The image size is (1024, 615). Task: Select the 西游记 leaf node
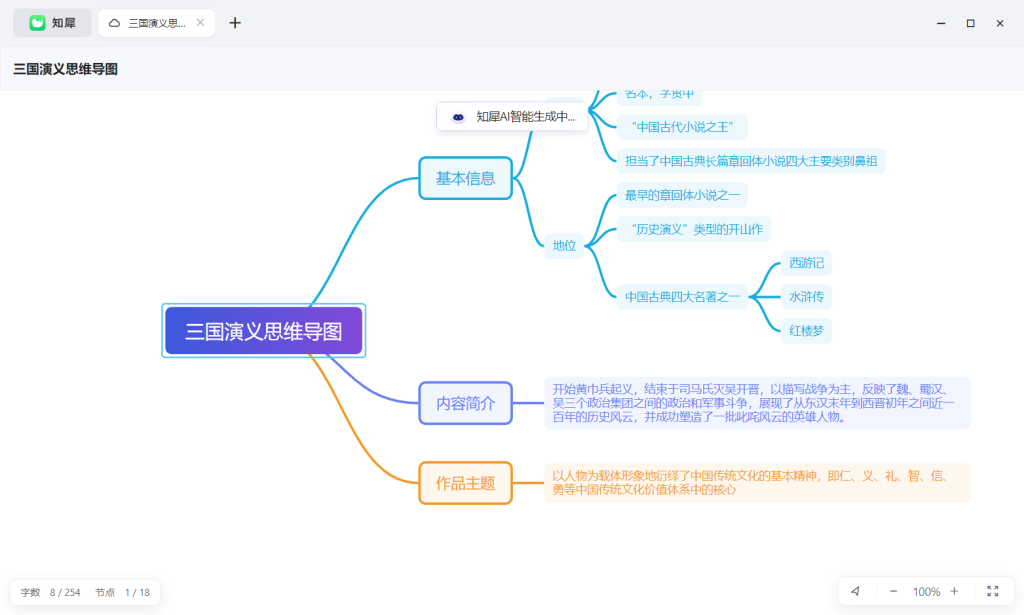click(807, 262)
